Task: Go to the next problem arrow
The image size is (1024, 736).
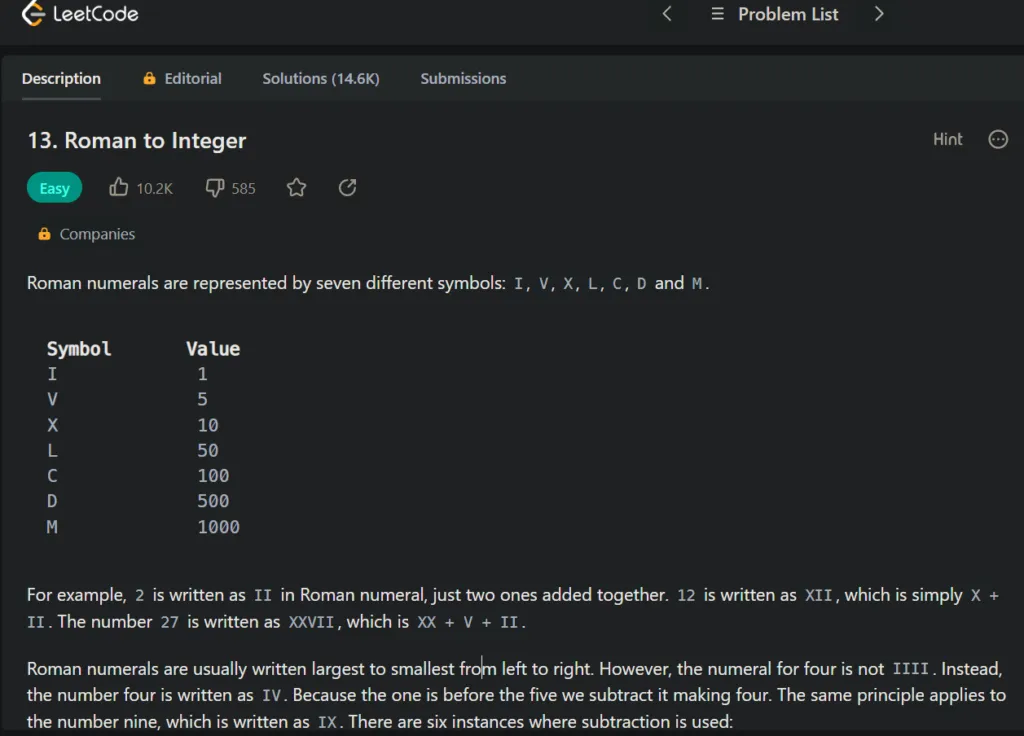Action: (879, 14)
